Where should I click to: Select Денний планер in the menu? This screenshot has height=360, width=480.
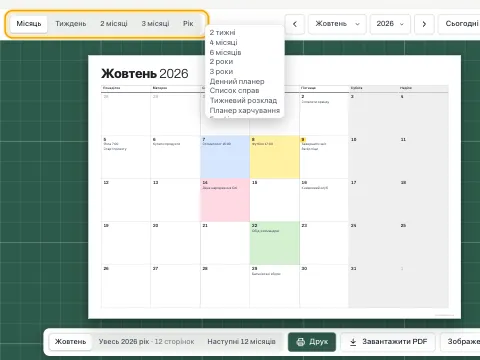[x=237, y=81]
